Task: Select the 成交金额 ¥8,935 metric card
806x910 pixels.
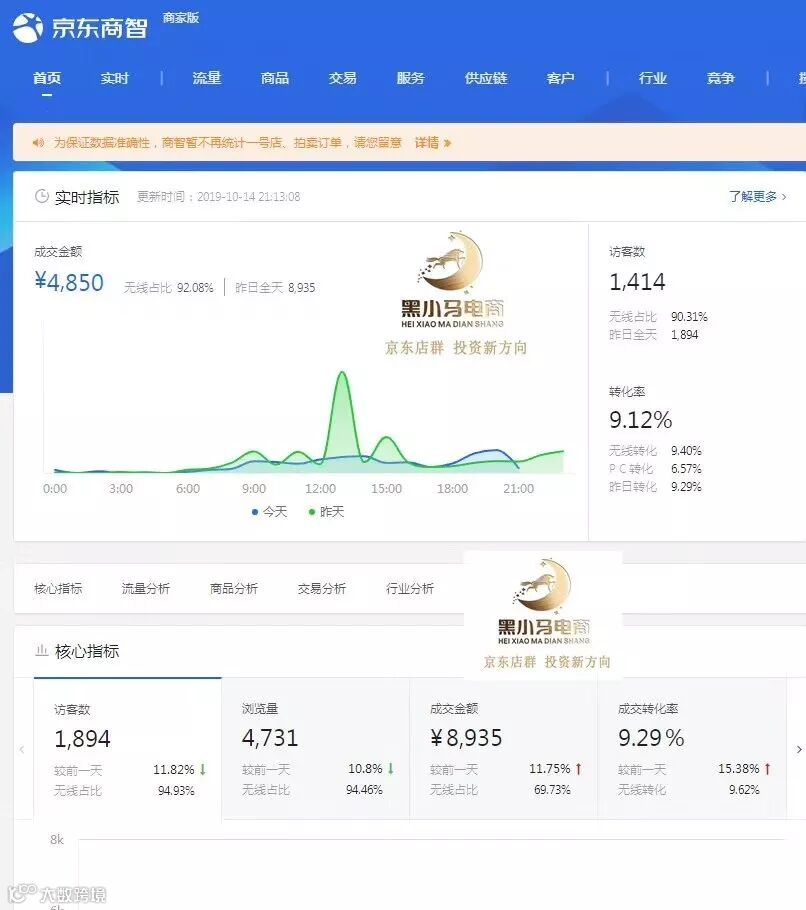Action: tap(504, 749)
